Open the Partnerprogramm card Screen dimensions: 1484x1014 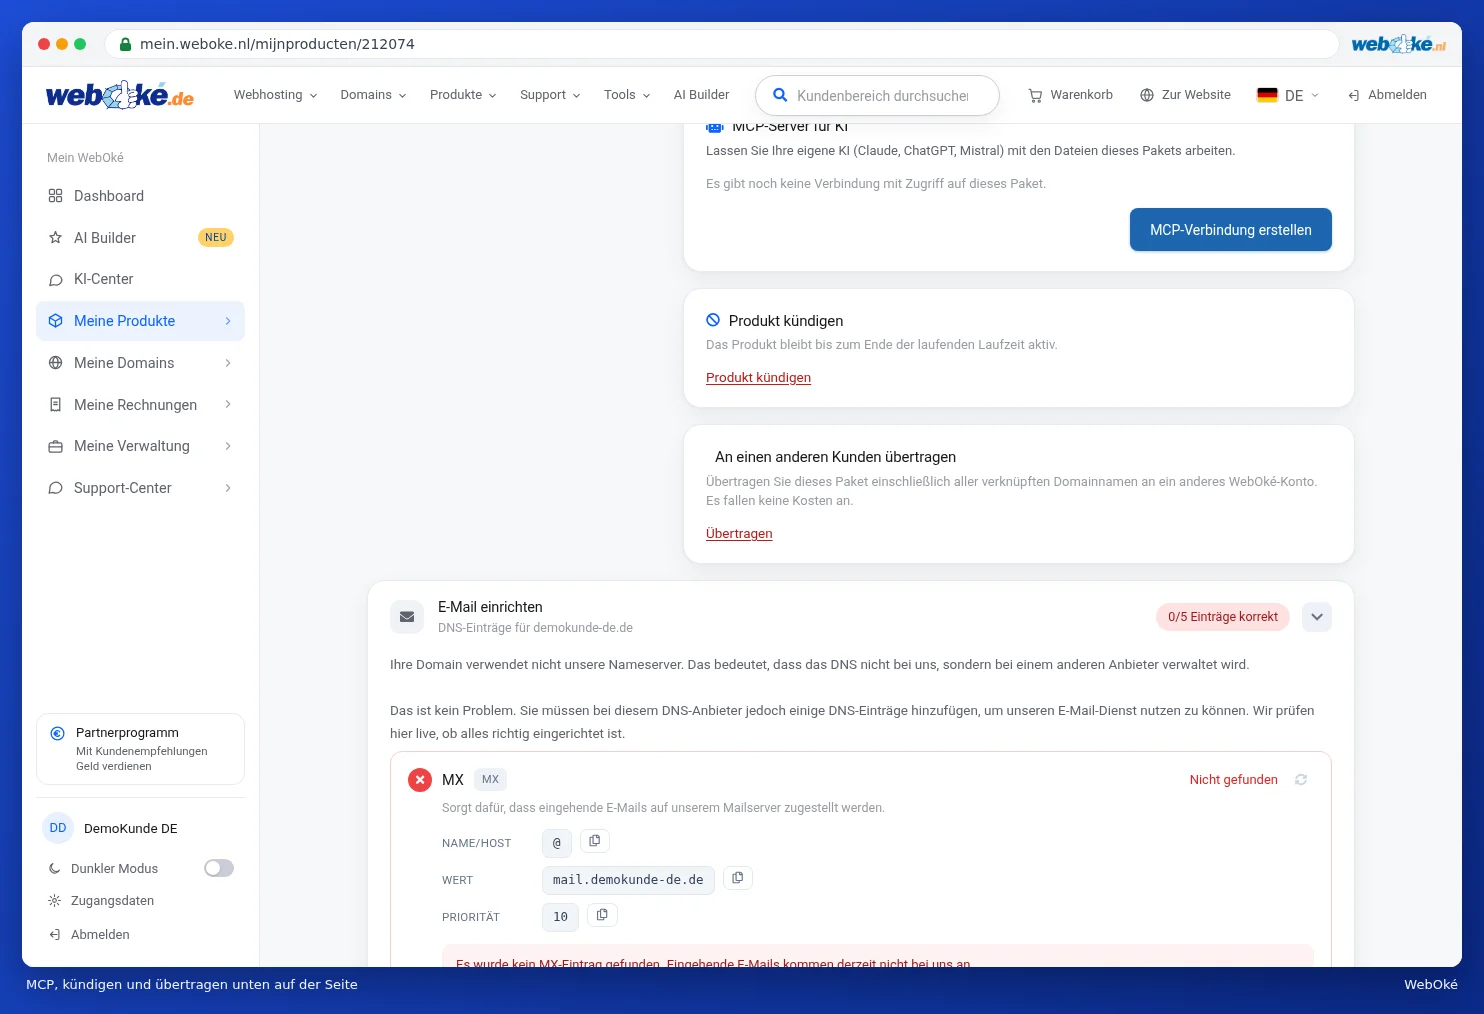click(x=140, y=749)
